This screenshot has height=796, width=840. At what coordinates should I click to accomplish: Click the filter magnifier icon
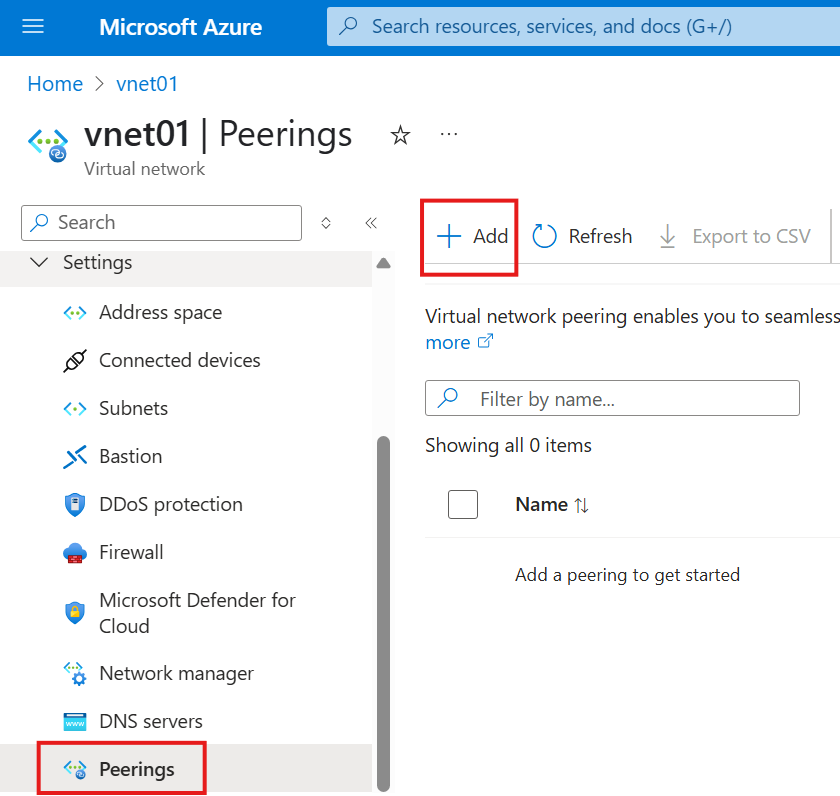tap(447, 398)
